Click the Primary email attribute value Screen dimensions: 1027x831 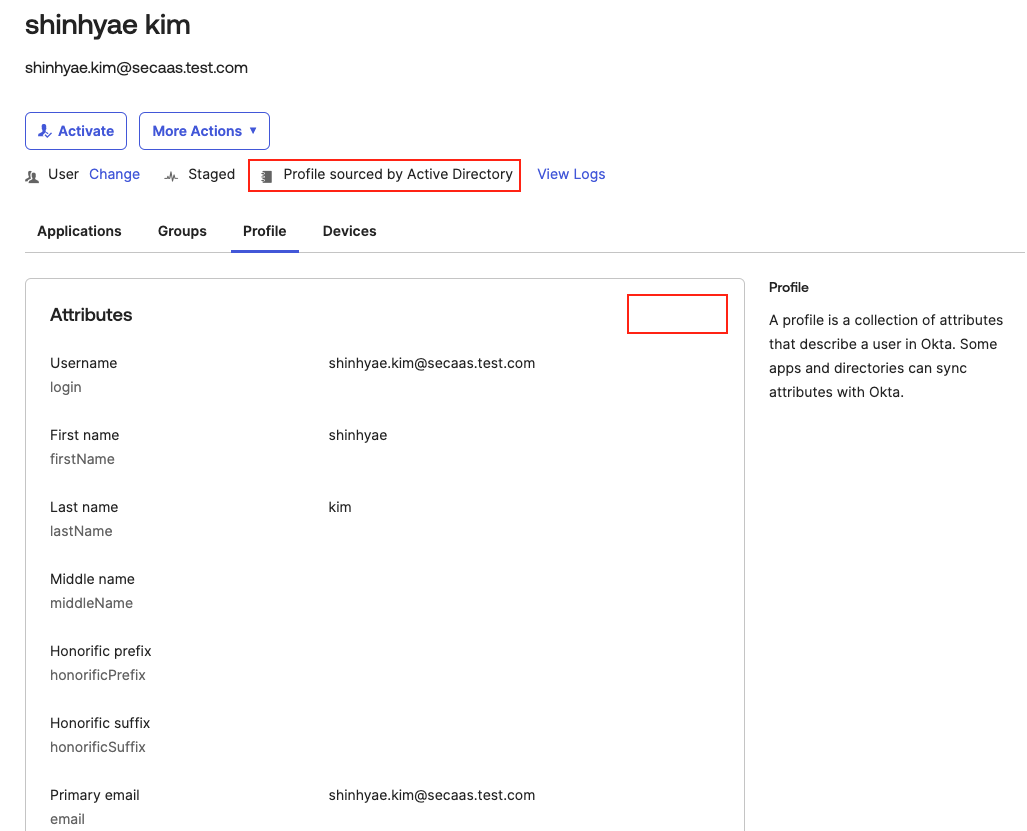[431, 795]
